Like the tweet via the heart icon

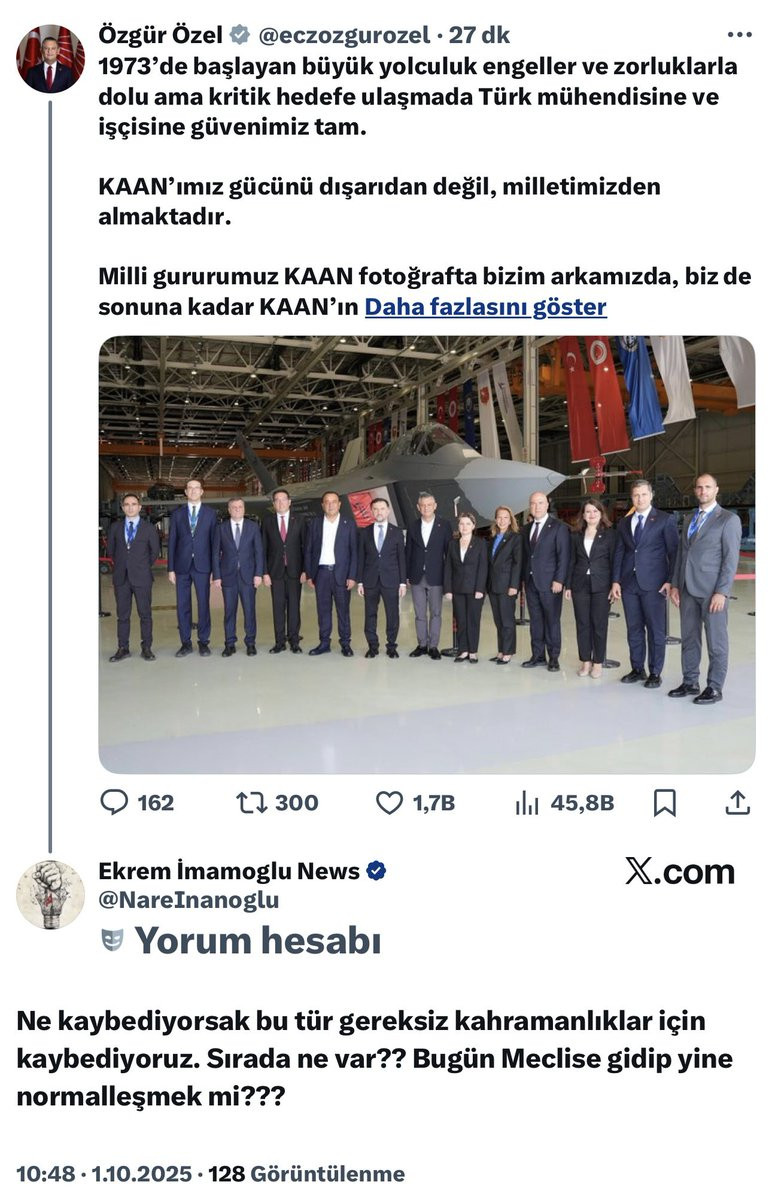(x=389, y=802)
